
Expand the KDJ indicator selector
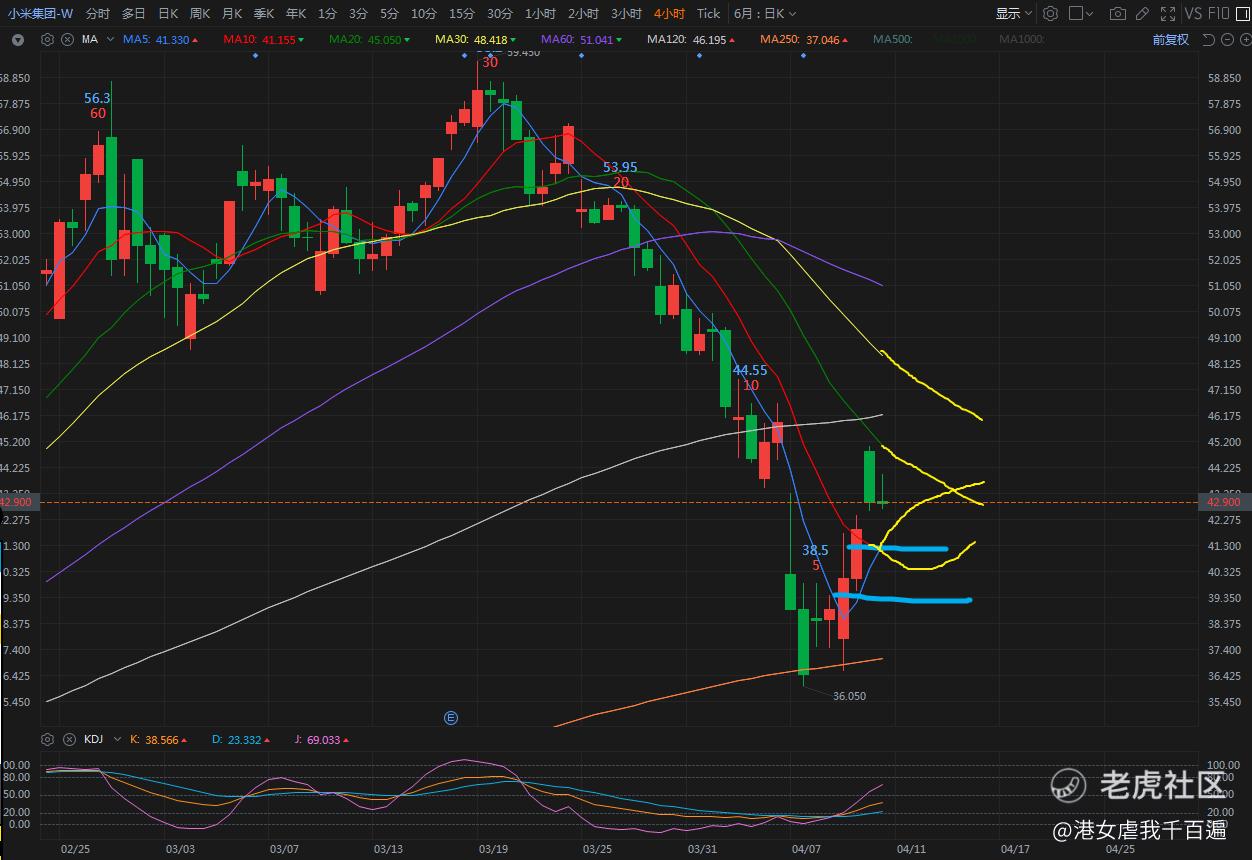(117, 739)
